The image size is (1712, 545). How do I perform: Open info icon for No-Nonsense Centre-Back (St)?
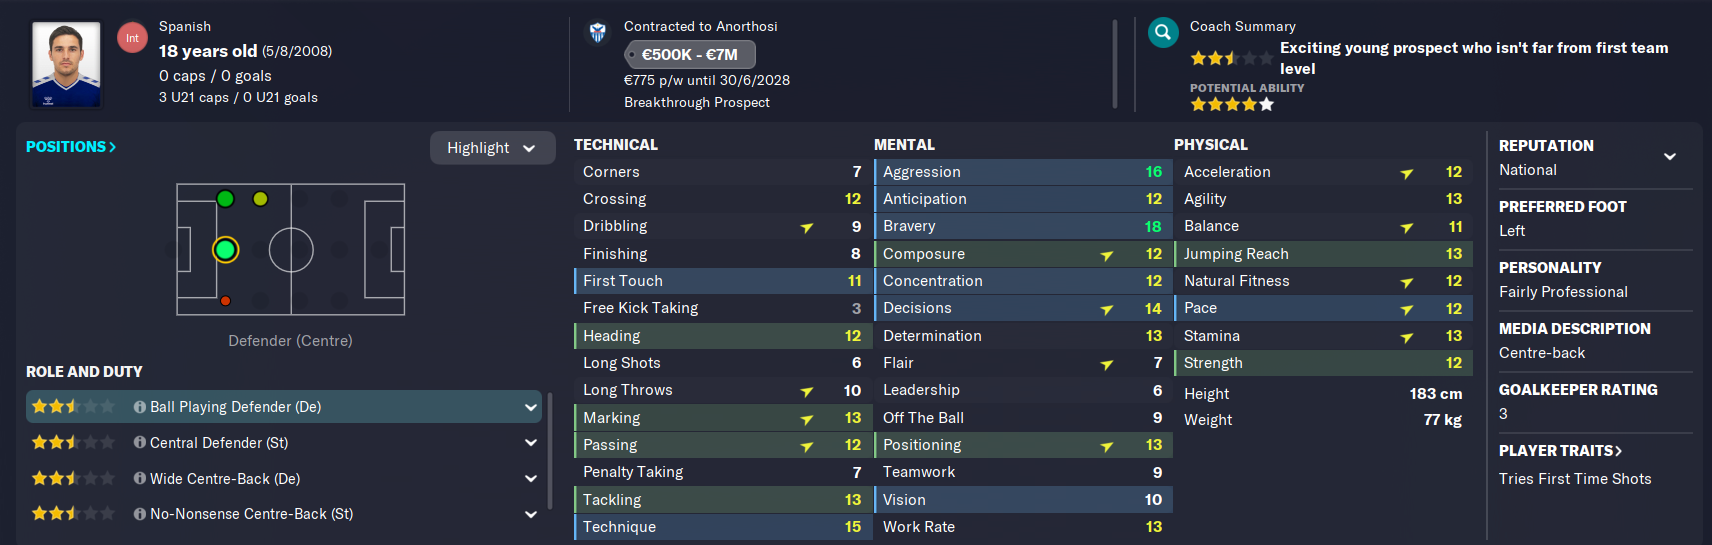click(140, 513)
